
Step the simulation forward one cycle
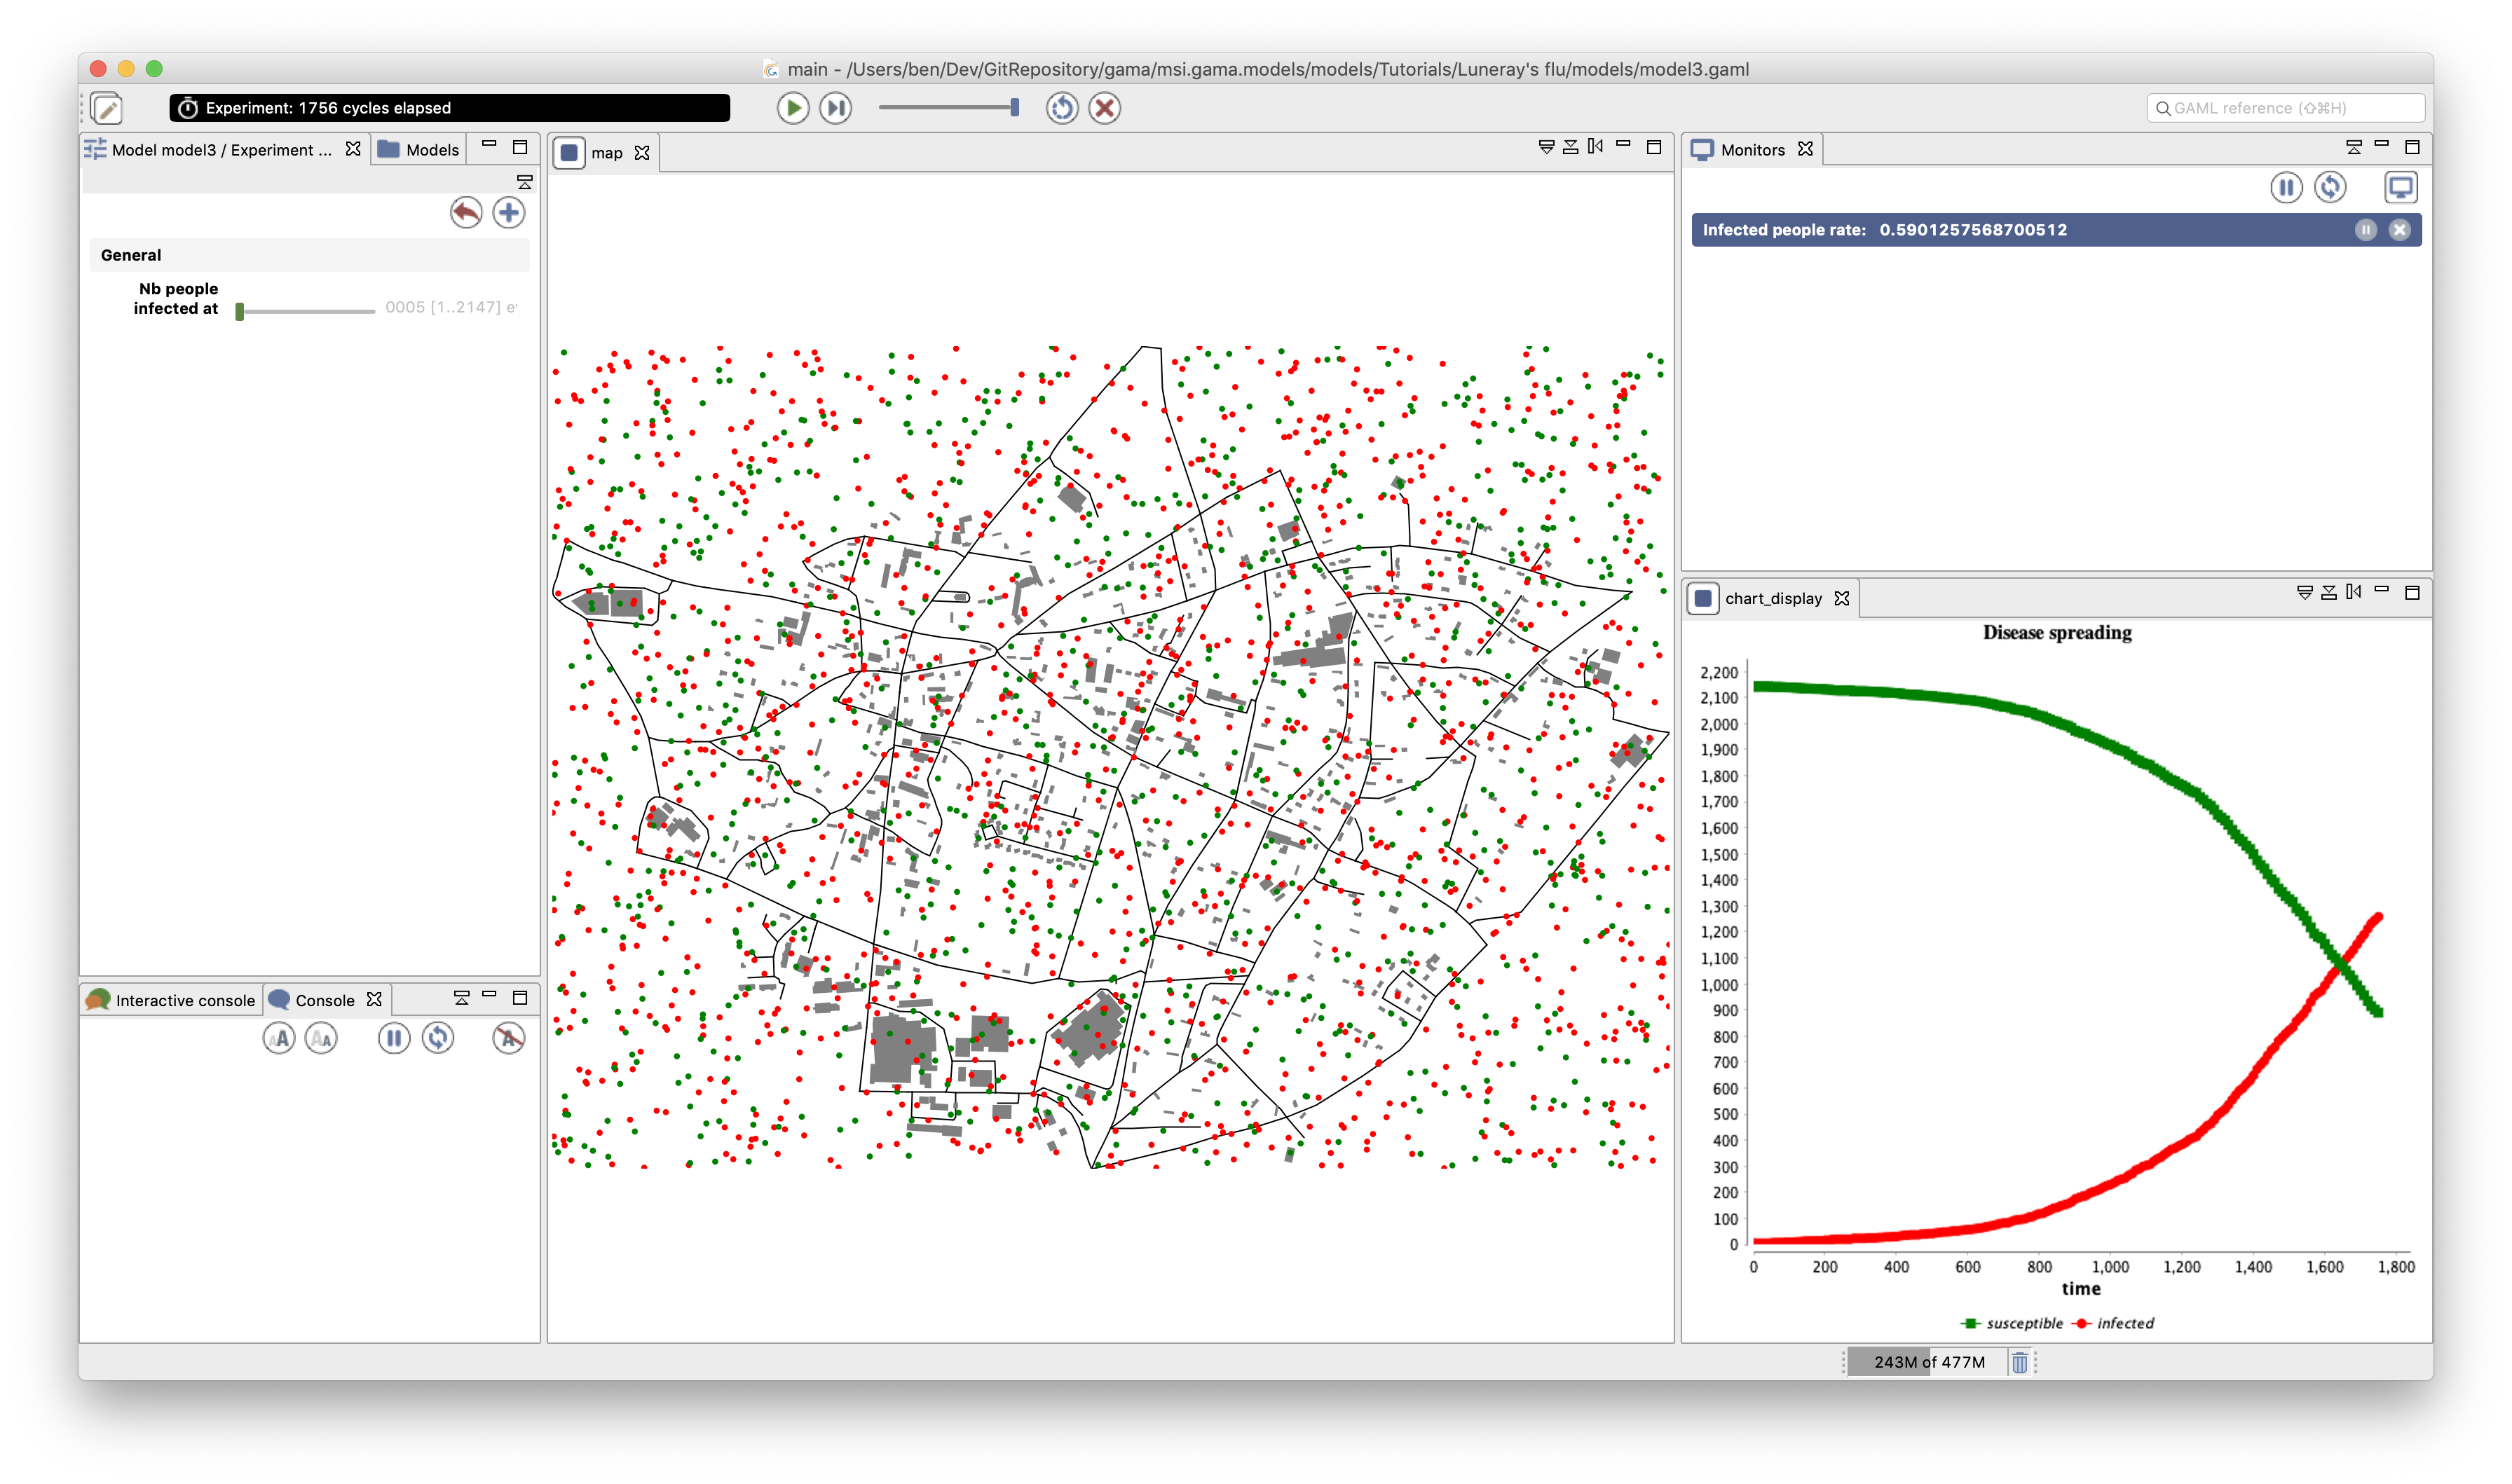click(x=835, y=108)
